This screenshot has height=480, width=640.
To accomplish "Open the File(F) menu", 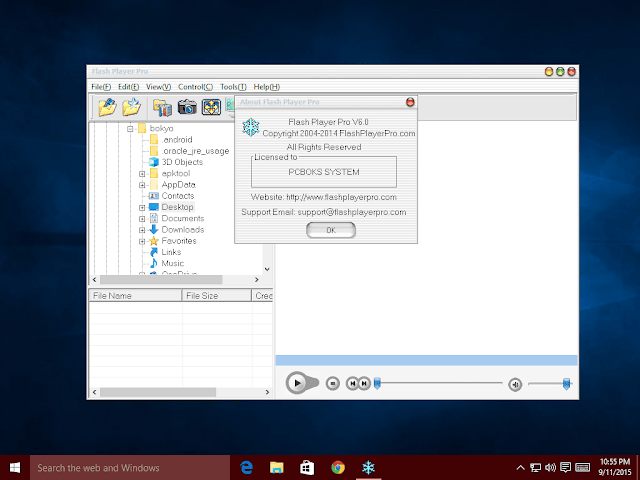I will [x=101, y=87].
